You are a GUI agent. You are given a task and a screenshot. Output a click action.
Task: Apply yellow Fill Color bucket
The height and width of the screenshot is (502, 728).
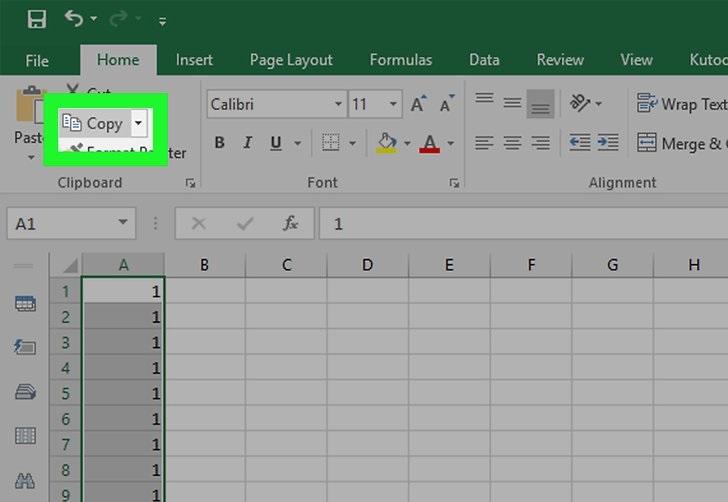tap(386, 143)
